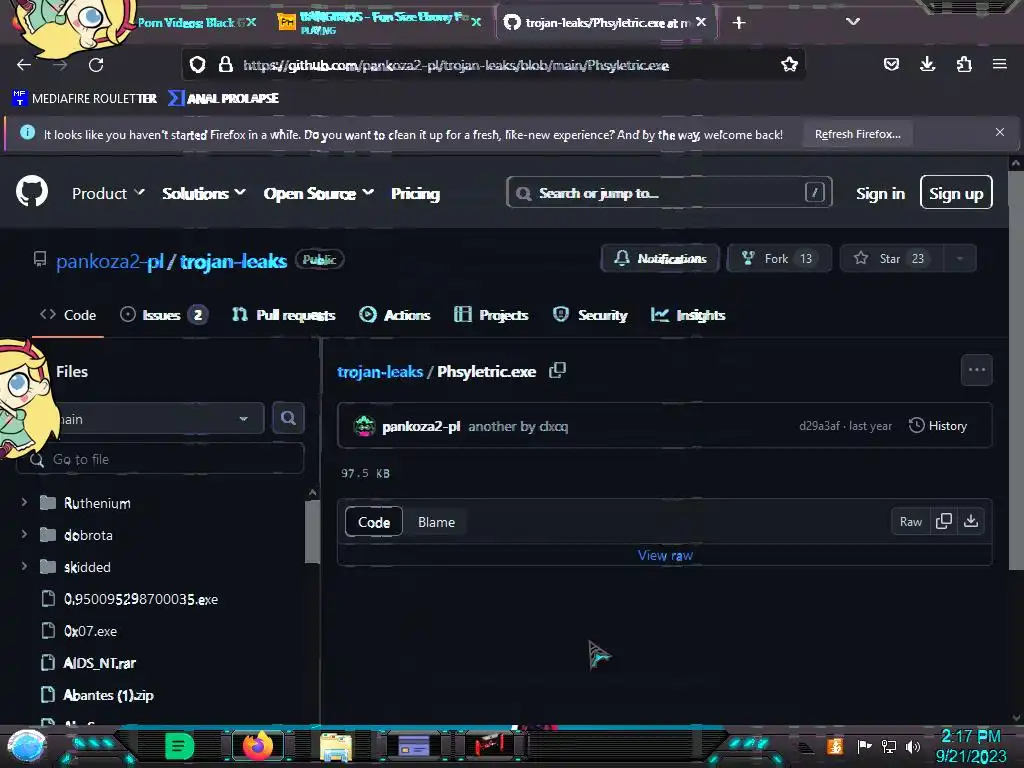Open the Actions tab
This screenshot has width=1024, height=768.
[395, 315]
